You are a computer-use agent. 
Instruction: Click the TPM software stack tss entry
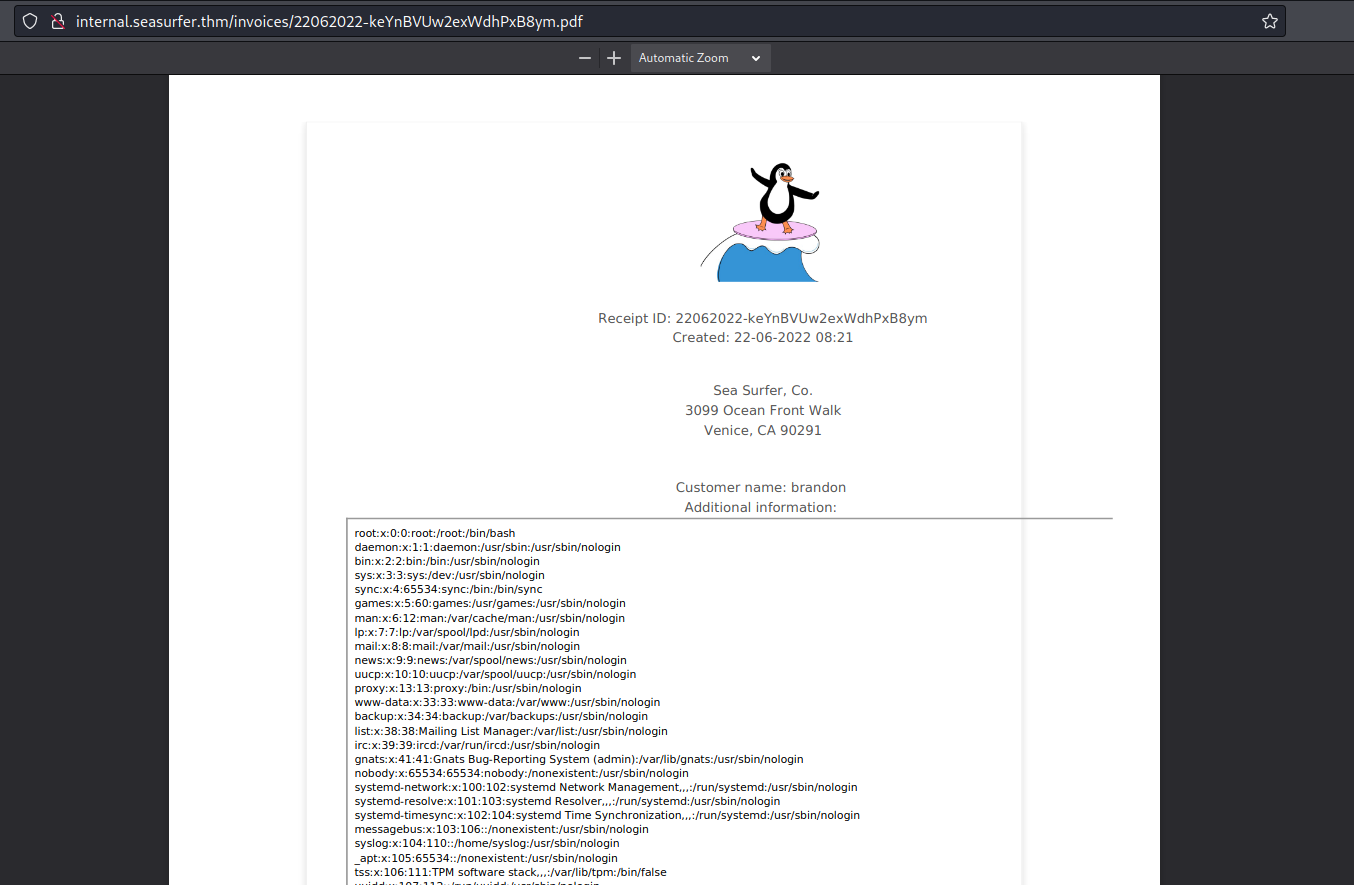510,872
